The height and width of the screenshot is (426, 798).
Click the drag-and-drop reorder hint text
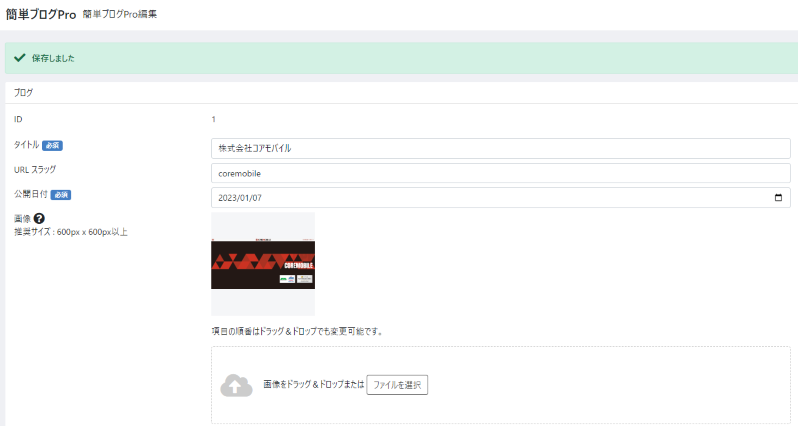click(297, 331)
